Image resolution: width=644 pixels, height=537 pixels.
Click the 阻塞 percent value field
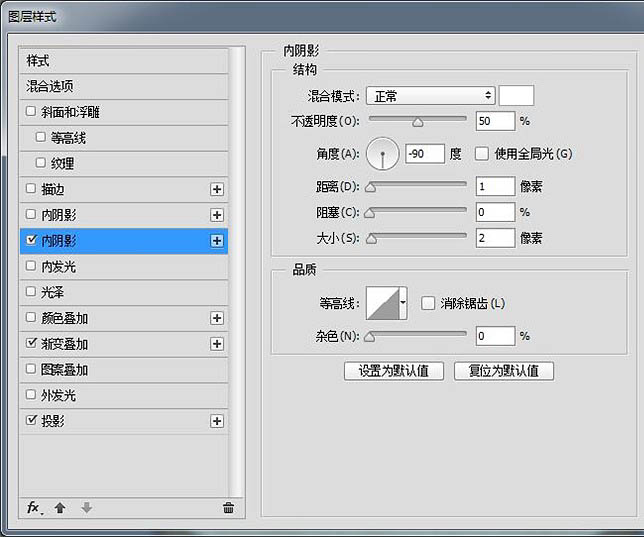coord(495,212)
